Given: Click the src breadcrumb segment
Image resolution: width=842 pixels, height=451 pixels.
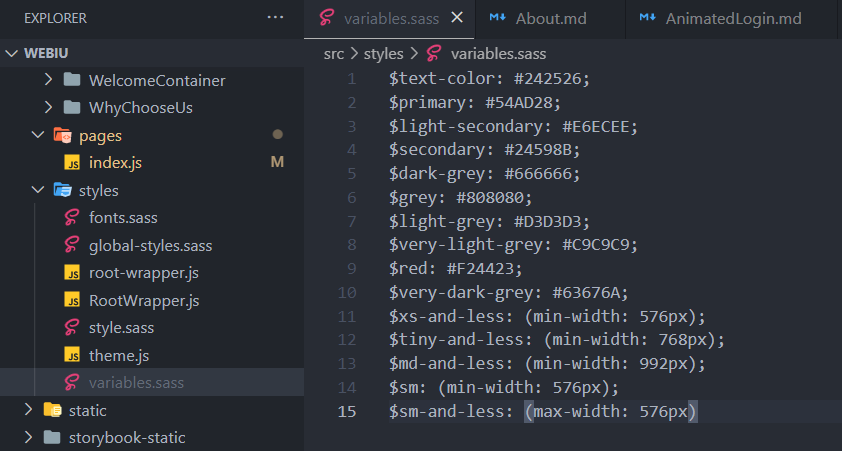Looking at the screenshot, I should click(x=333, y=54).
